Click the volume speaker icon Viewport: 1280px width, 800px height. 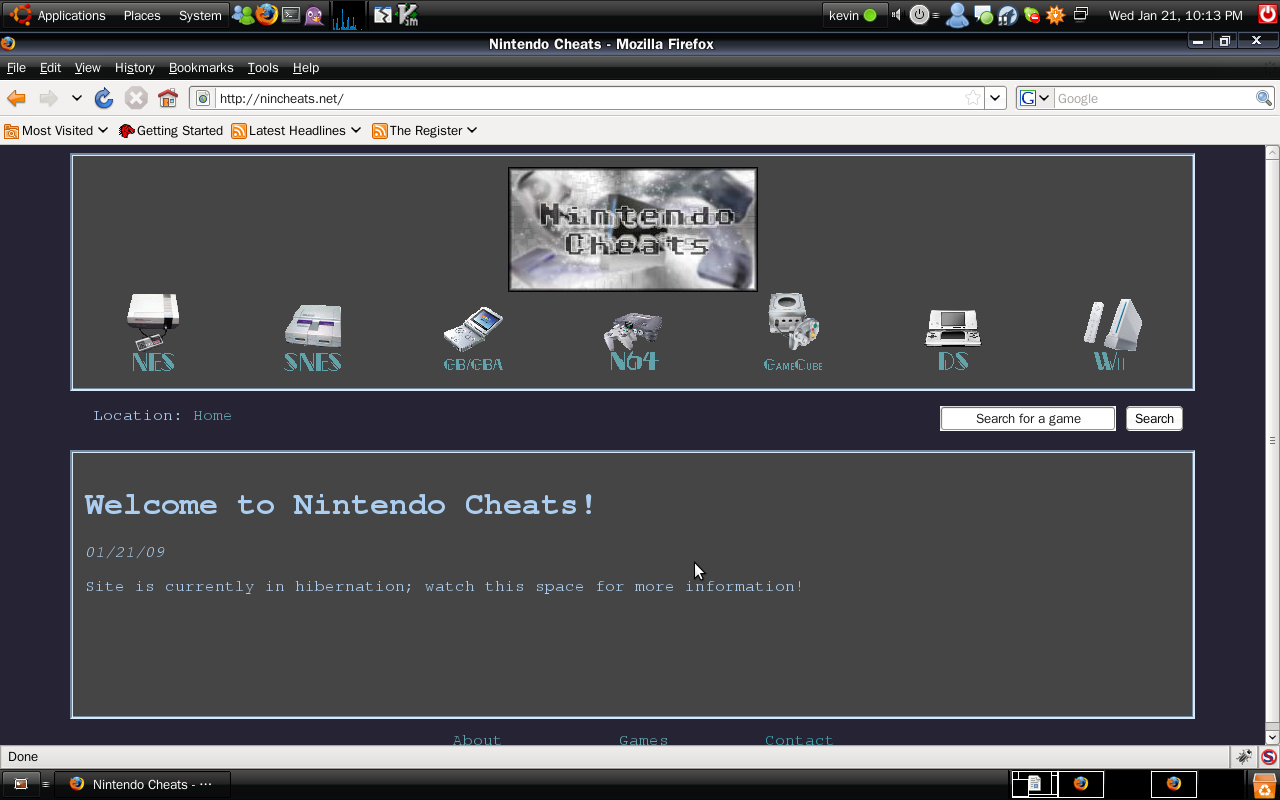[x=896, y=15]
